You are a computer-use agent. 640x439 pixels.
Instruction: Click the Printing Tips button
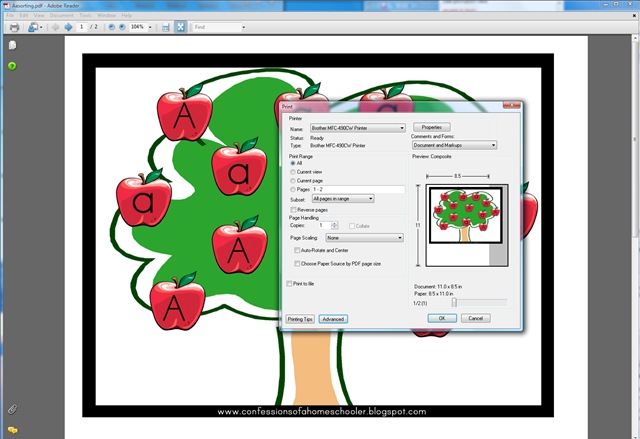[x=300, y=319]
